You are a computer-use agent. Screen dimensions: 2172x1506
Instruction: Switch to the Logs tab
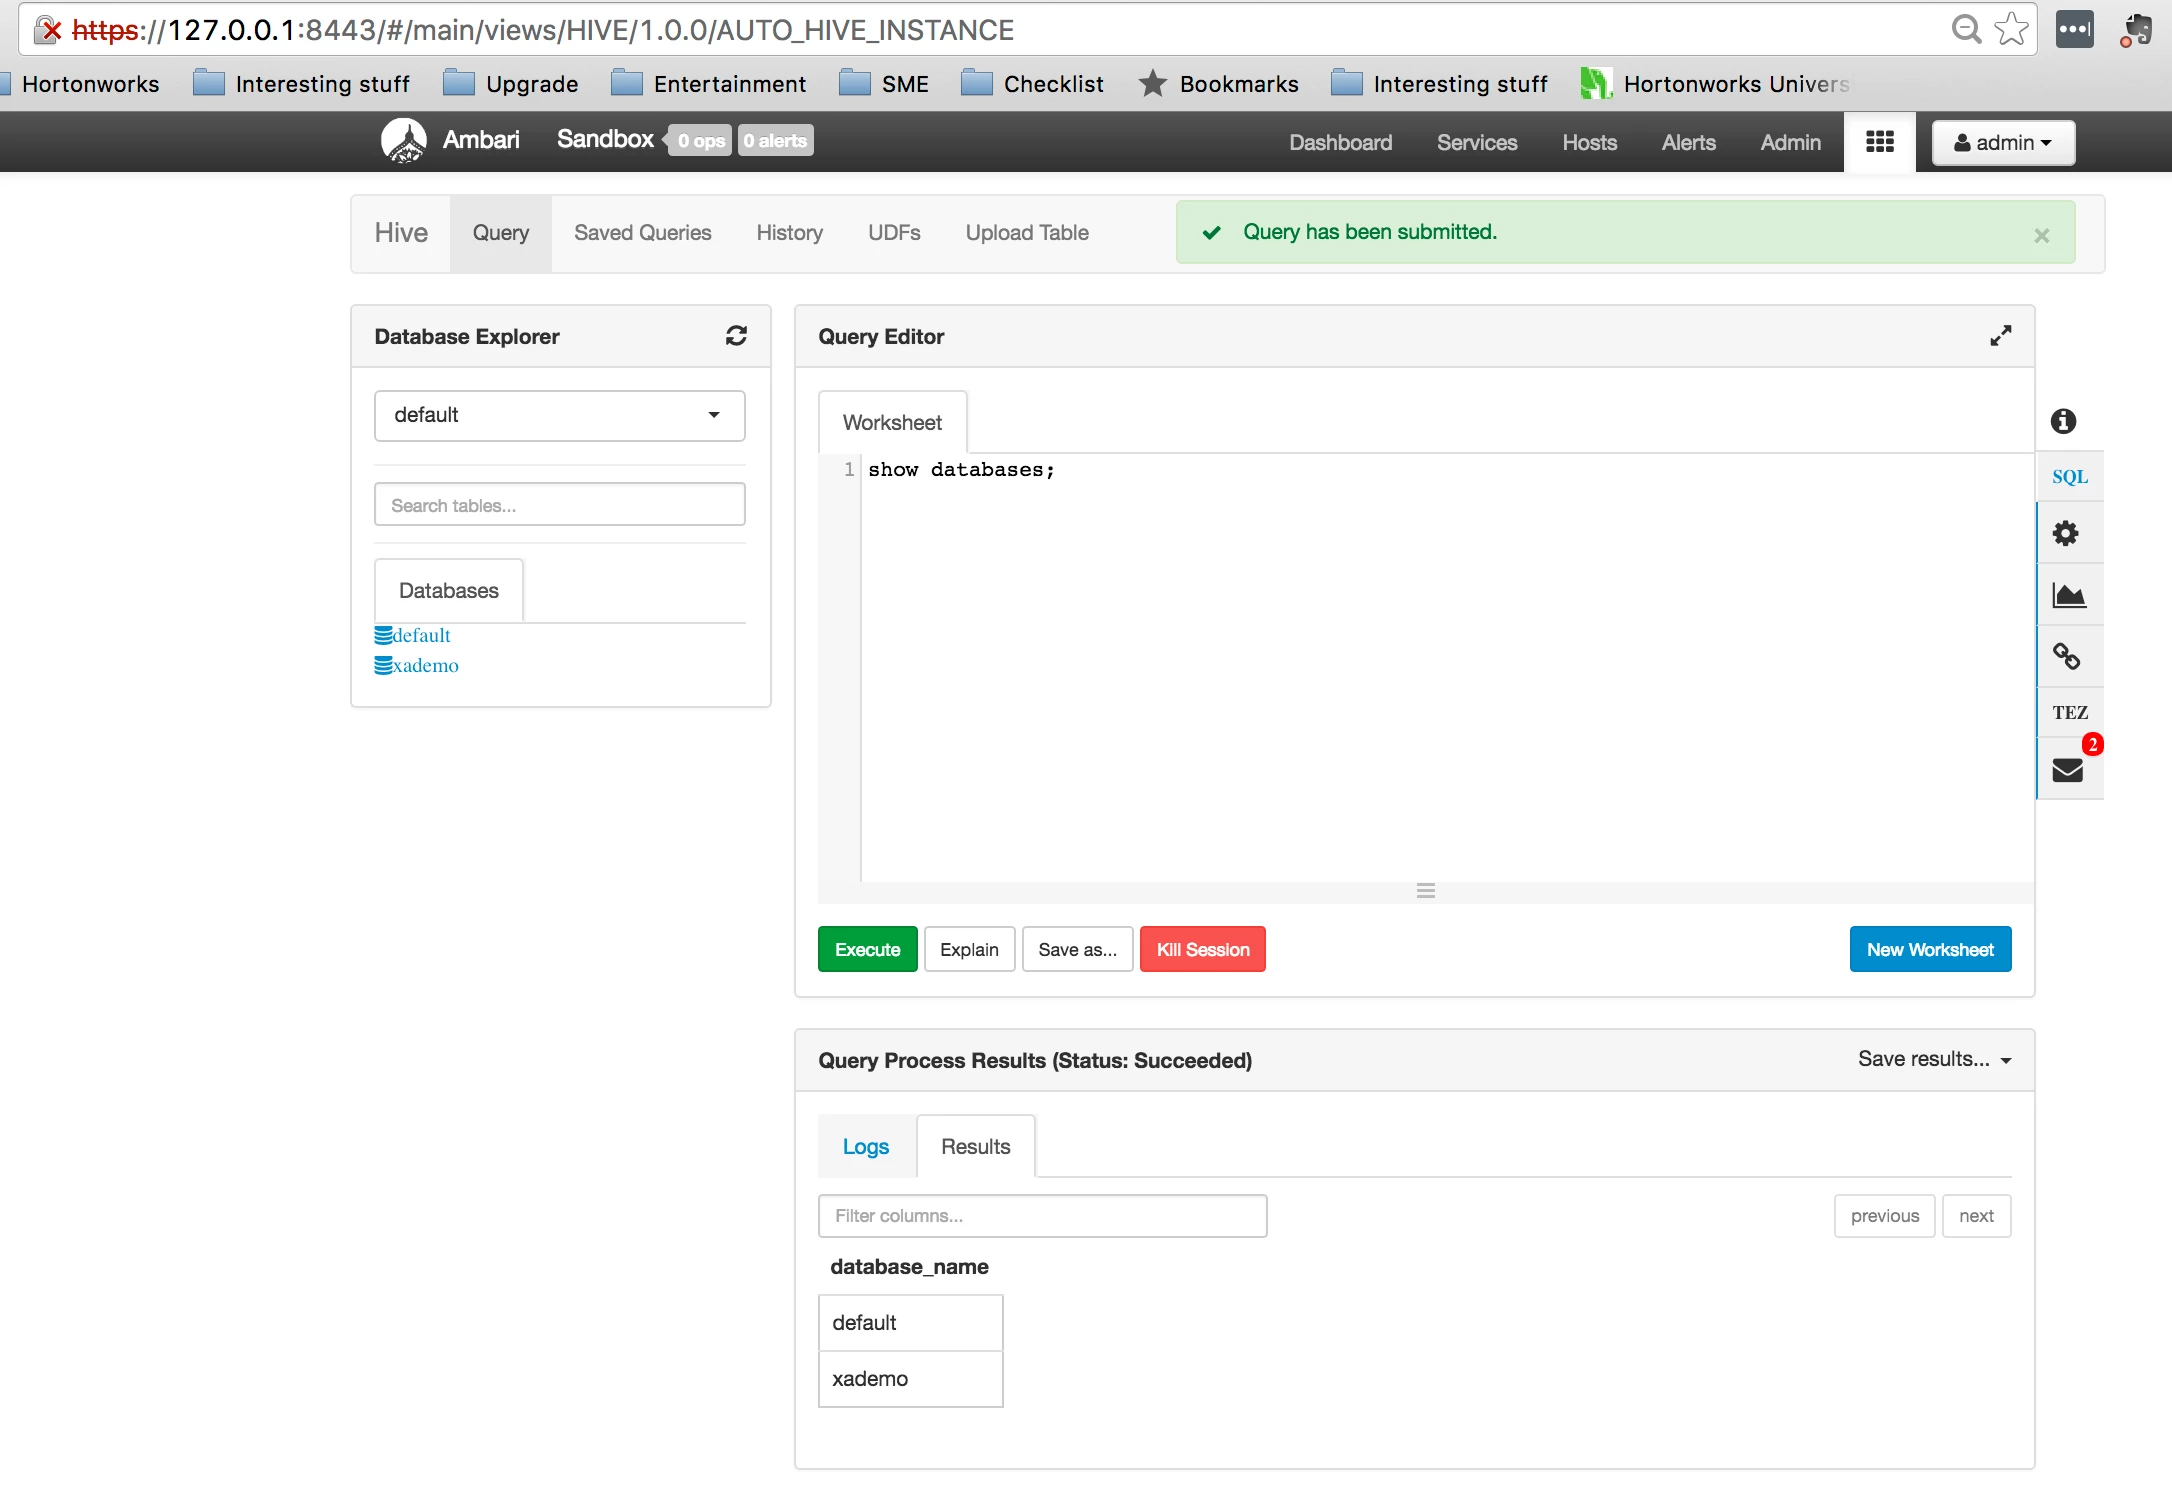tap(866, 1147)
